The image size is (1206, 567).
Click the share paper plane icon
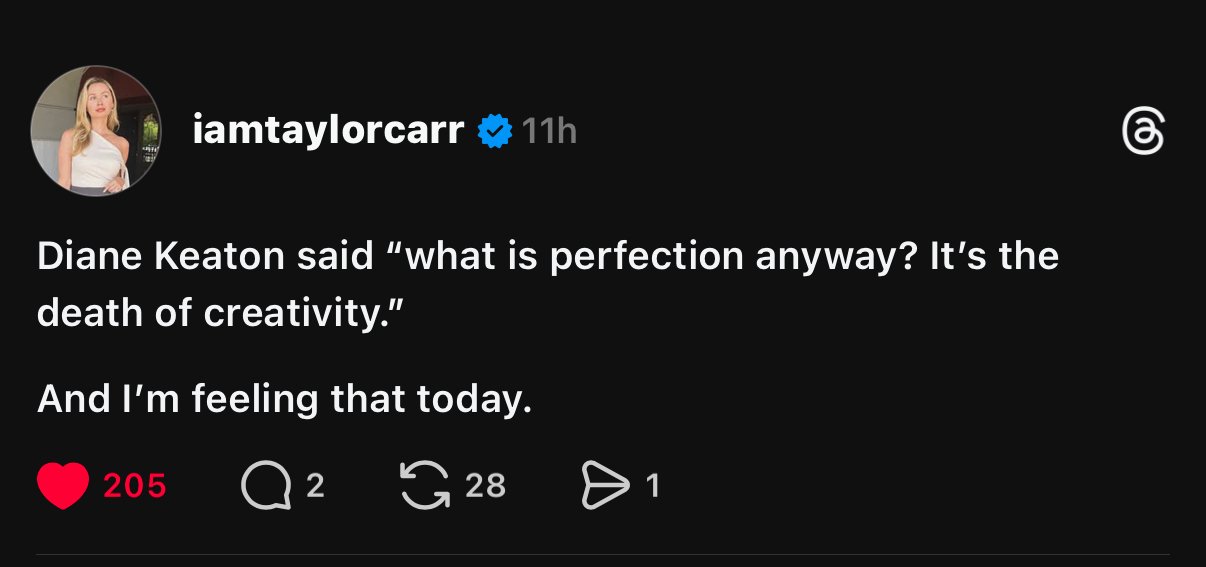click(x=604, y=486)
